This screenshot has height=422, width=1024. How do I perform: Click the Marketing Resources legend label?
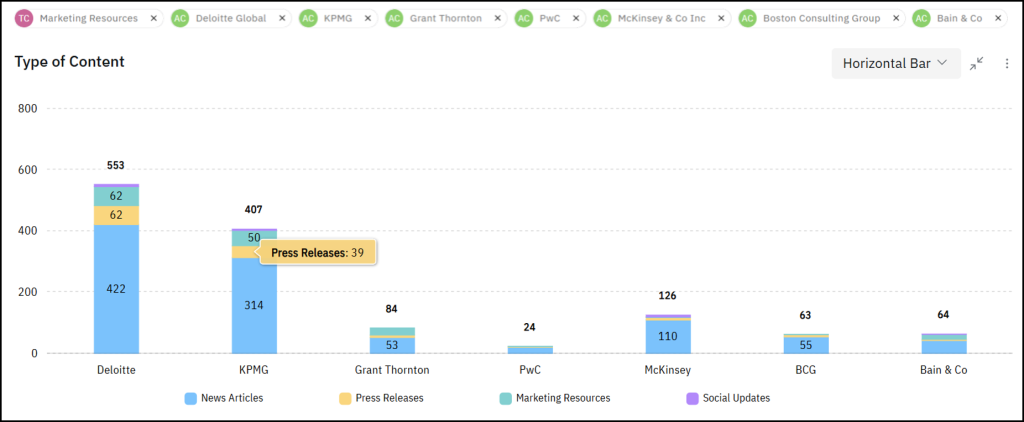563,398
